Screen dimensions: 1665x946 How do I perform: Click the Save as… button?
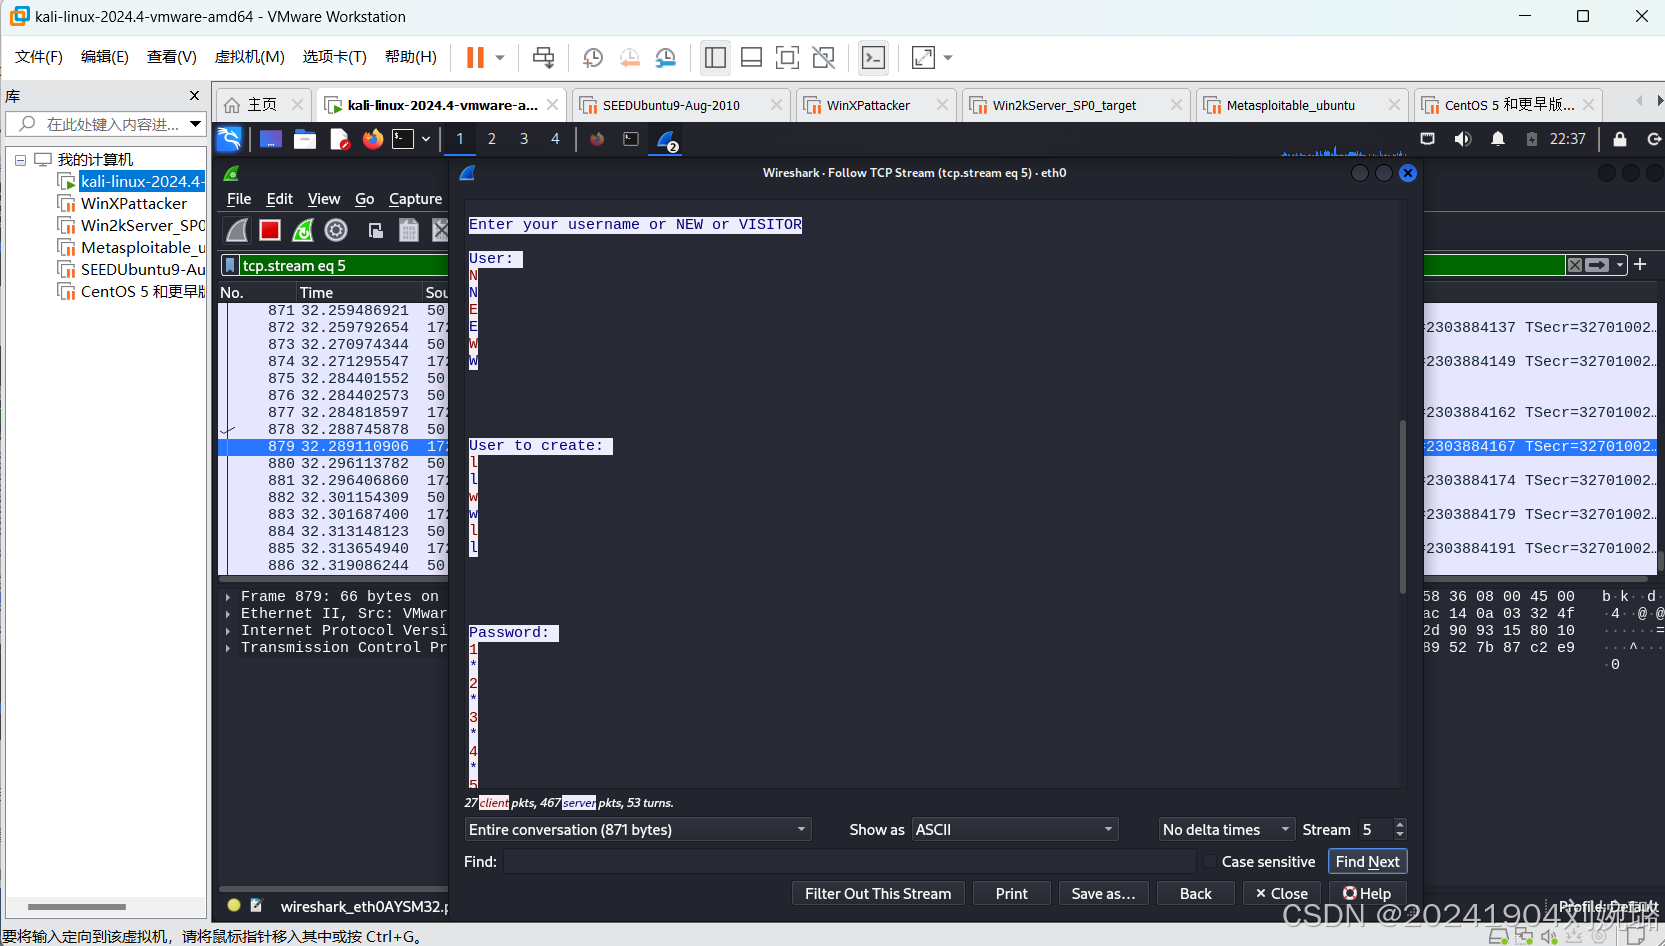pos(1103,894)
